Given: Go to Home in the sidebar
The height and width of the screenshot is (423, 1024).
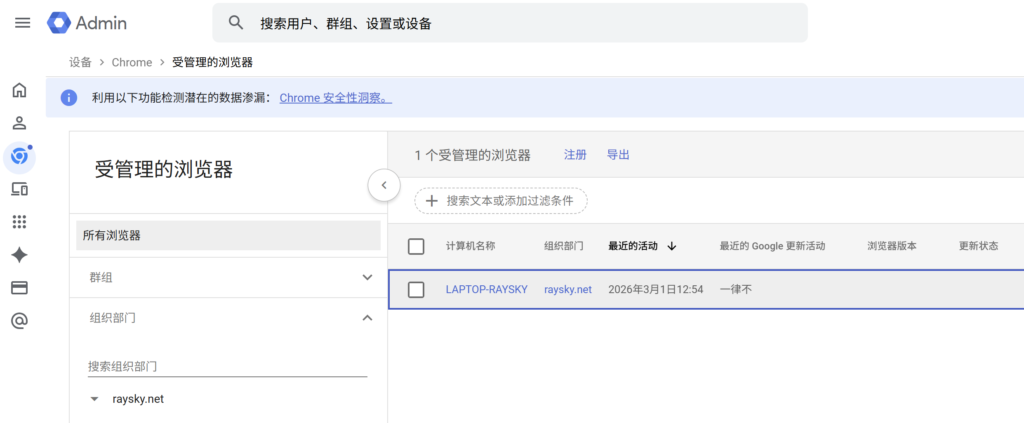Looking at the screenshot, I should point(19,91).
